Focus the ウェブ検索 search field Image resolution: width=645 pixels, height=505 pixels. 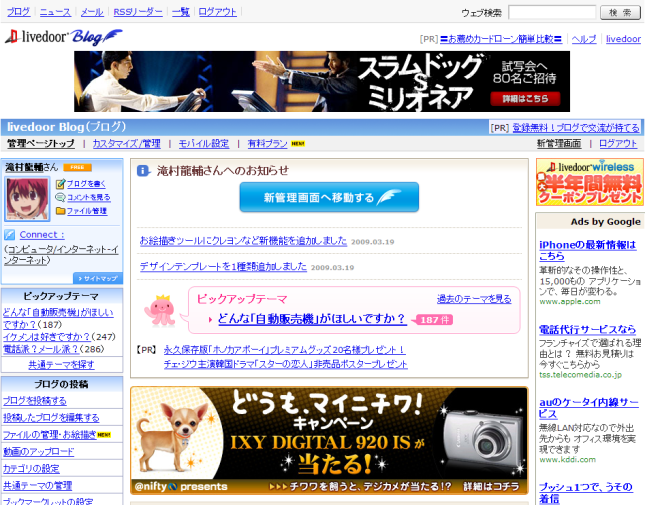[552, 12]
